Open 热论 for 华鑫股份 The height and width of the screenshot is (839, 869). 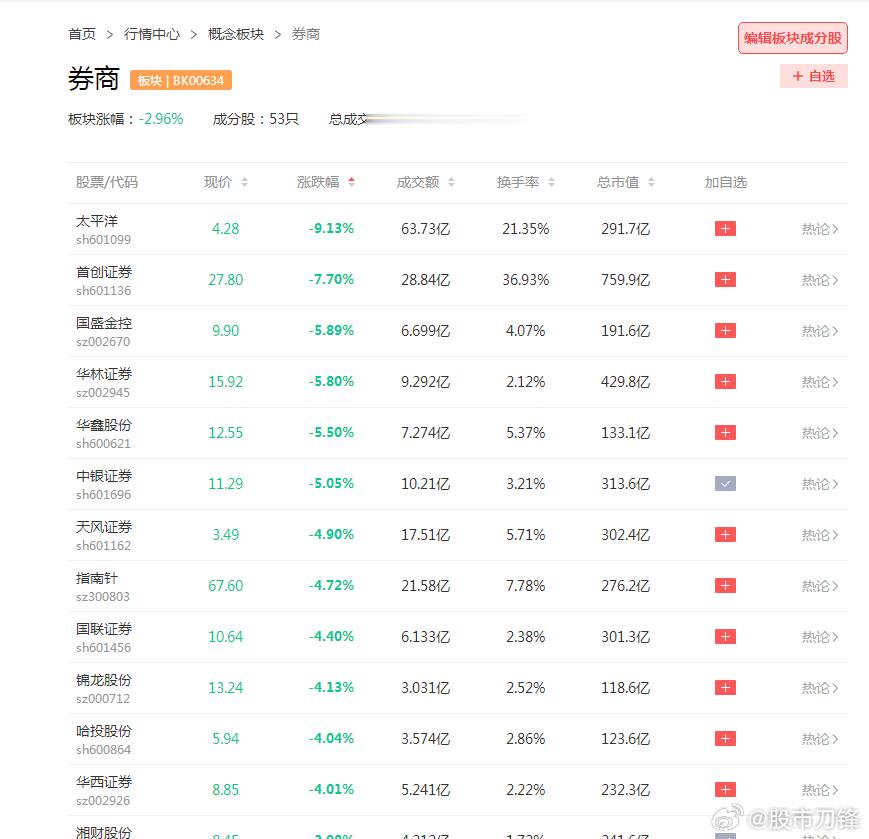[820, 433]
